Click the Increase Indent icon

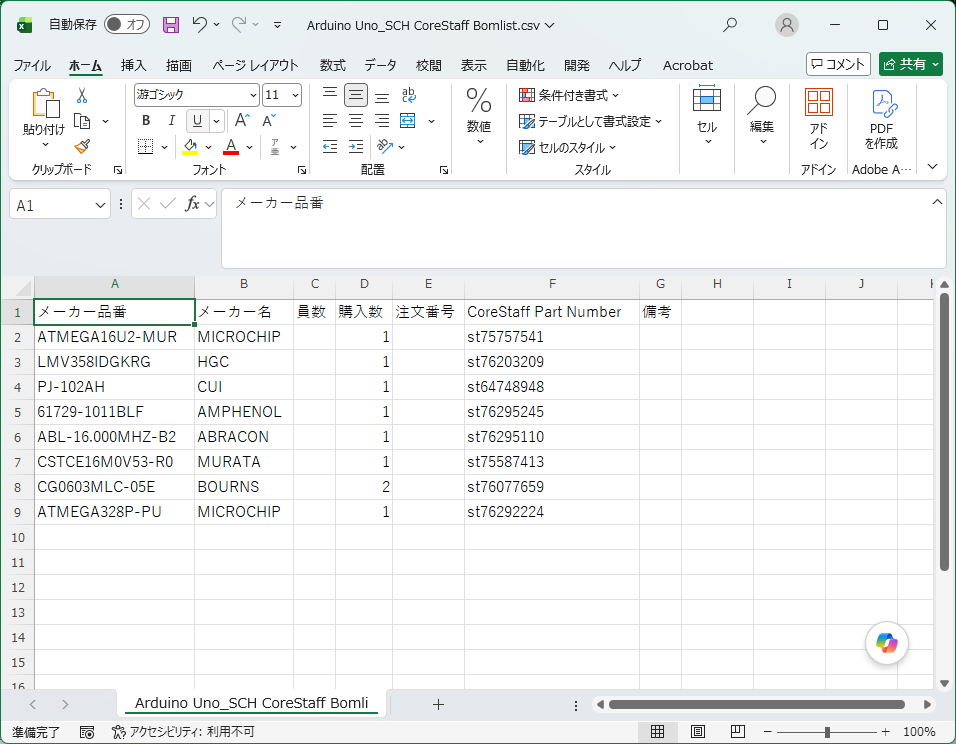click(356, 146)
